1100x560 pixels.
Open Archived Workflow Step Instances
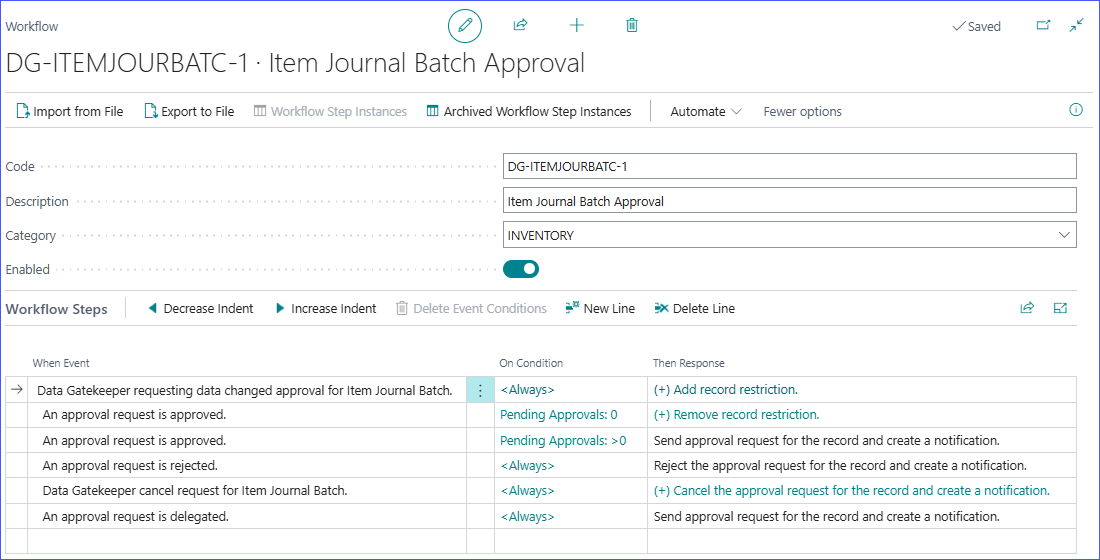529,112
